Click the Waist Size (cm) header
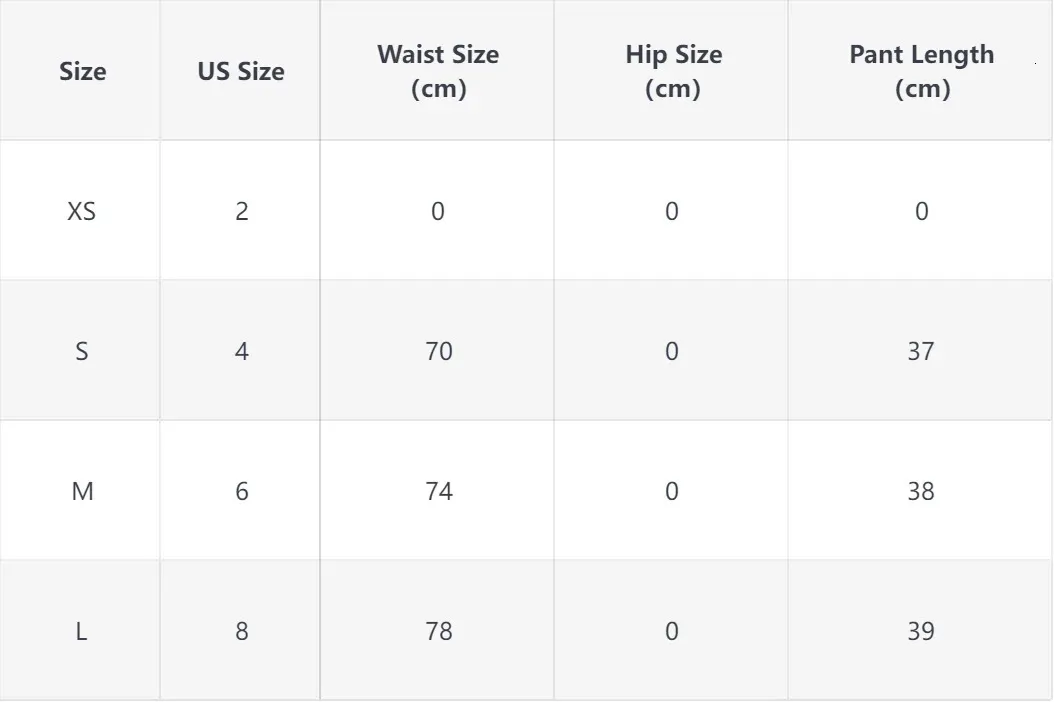The height and width of the screenshot is (702, 1054). coord(438,71)
